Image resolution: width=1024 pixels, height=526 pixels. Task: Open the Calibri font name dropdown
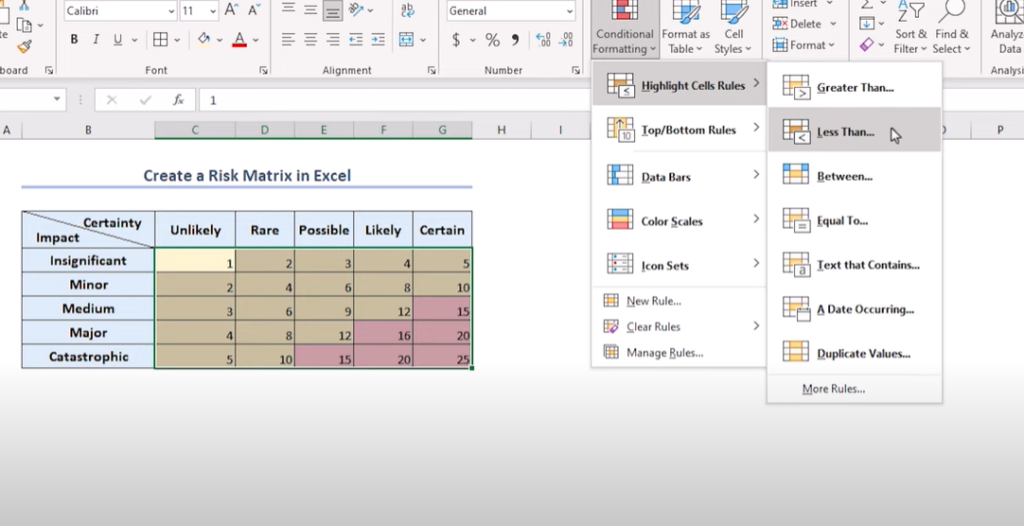[x=121, y=10]
